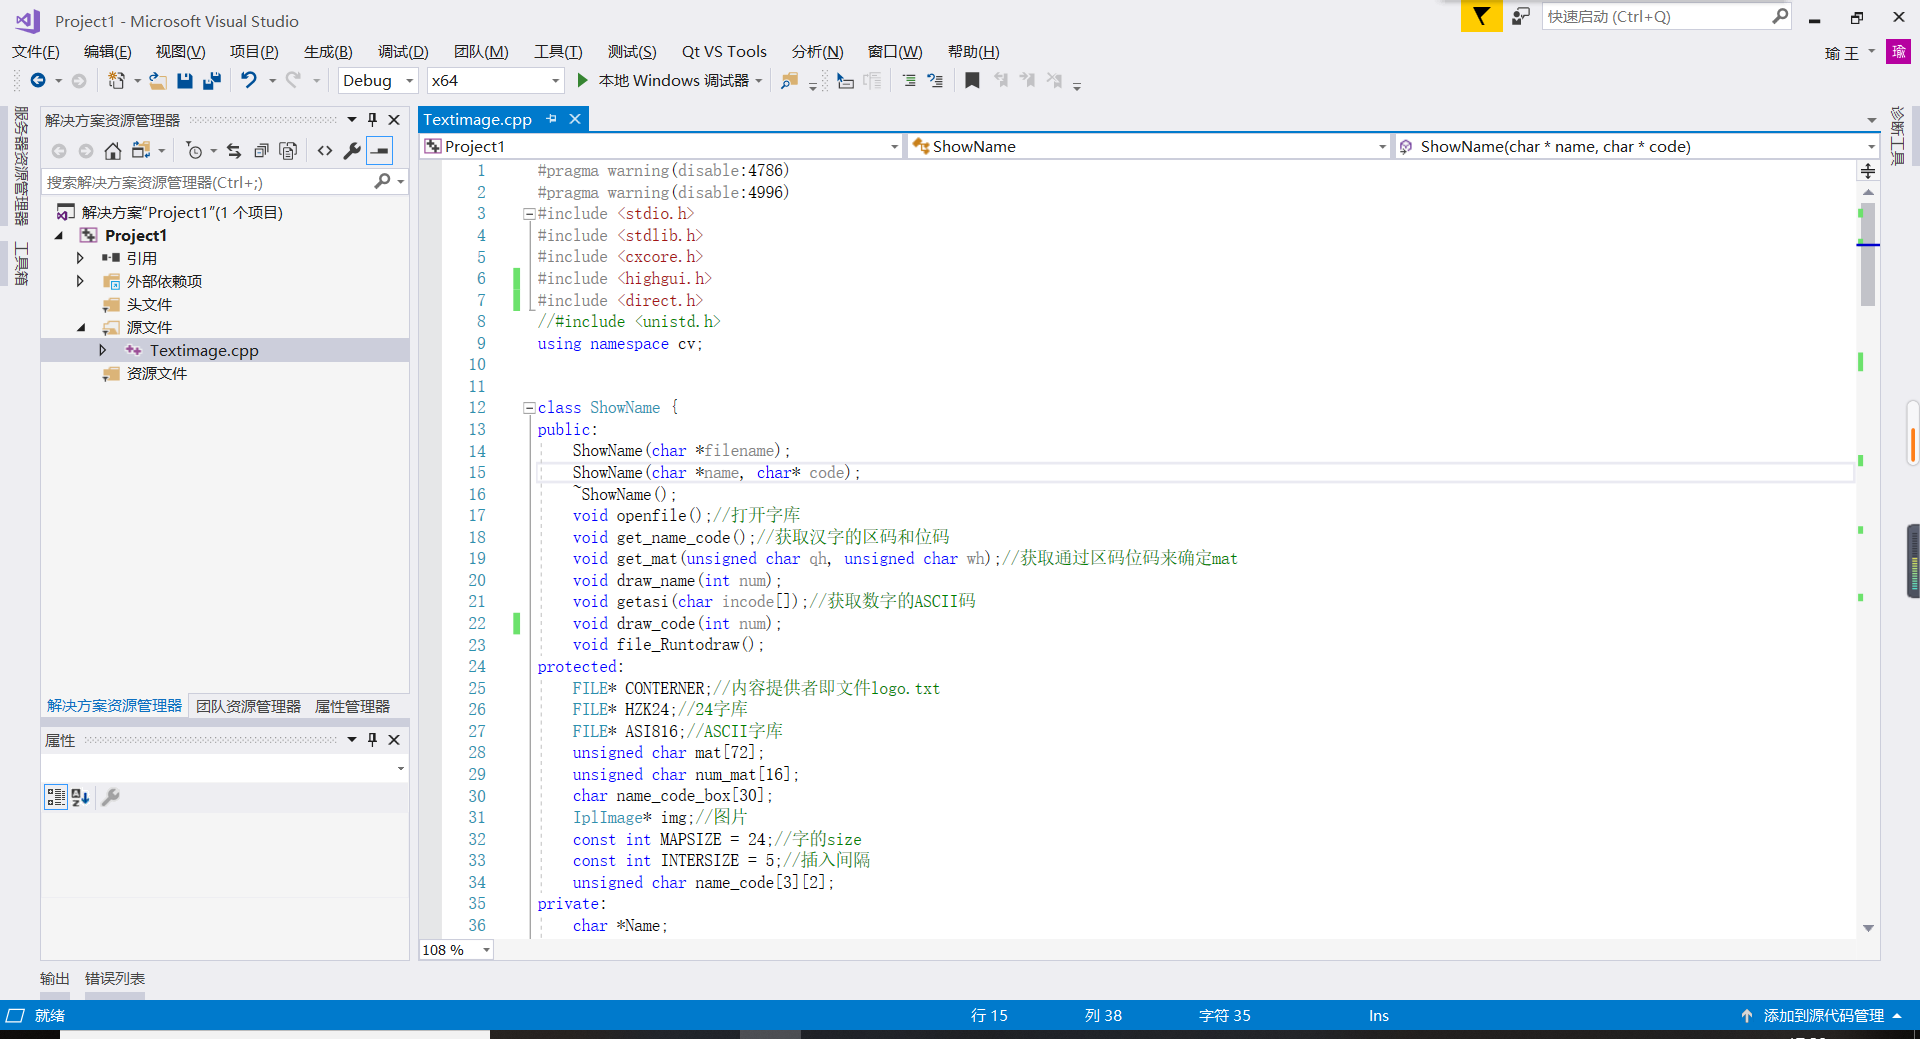The height and width of the screenshot is (1039, 1920).
Task: Click the editor vertical scrollbar thumb
Action: point(1868,255)
